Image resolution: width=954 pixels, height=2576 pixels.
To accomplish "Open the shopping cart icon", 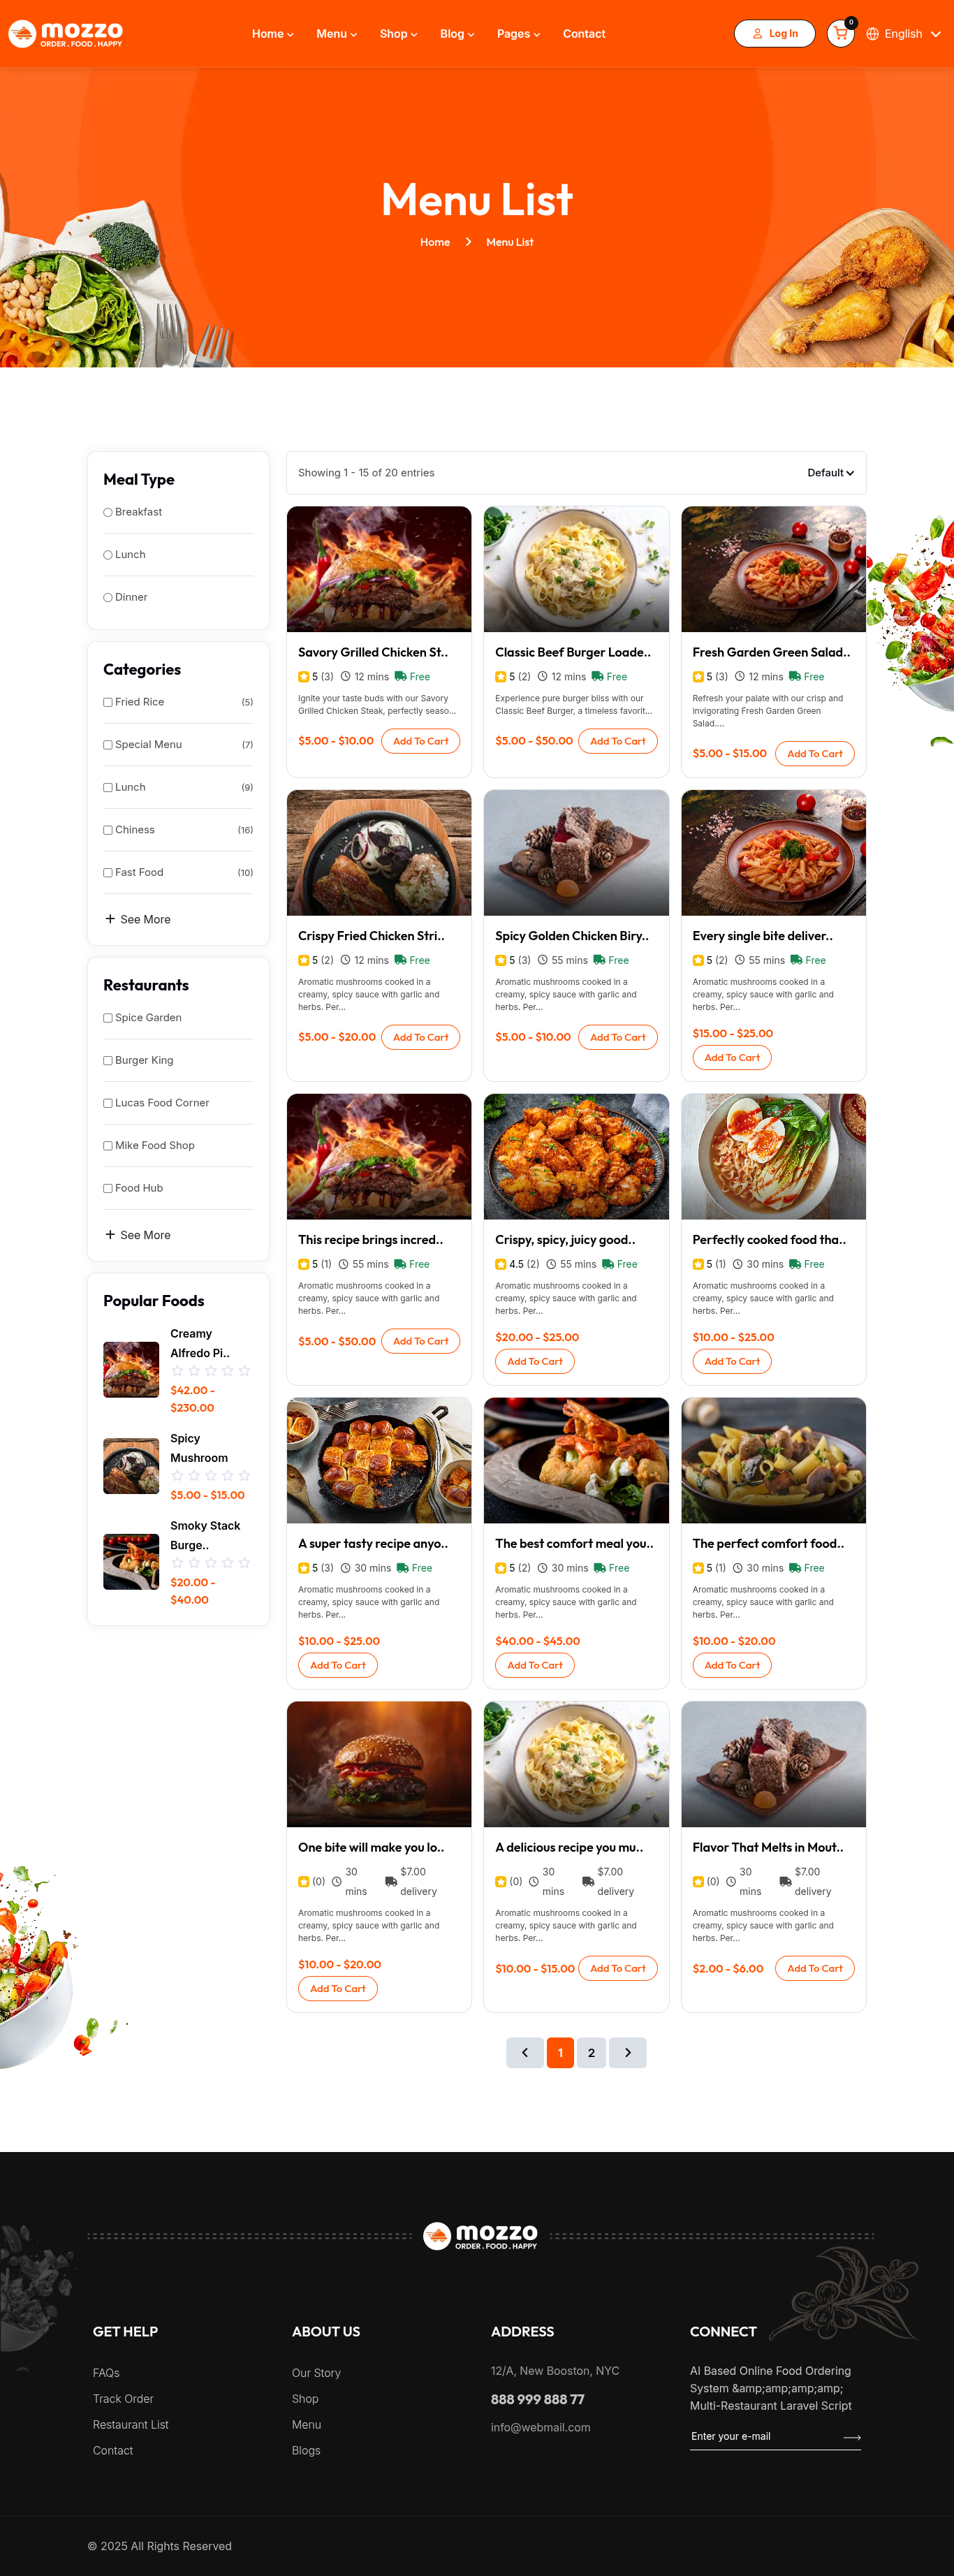I will click(x=841, y=34).
